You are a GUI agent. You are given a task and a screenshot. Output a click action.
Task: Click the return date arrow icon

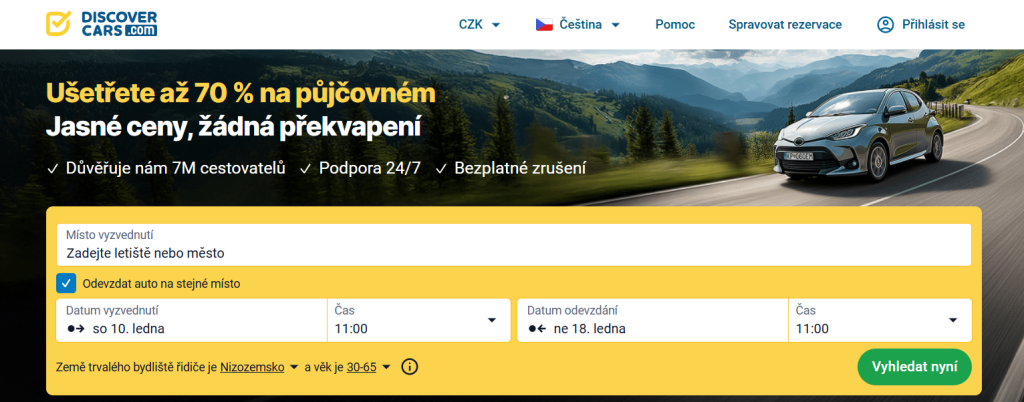click(536, 328)
